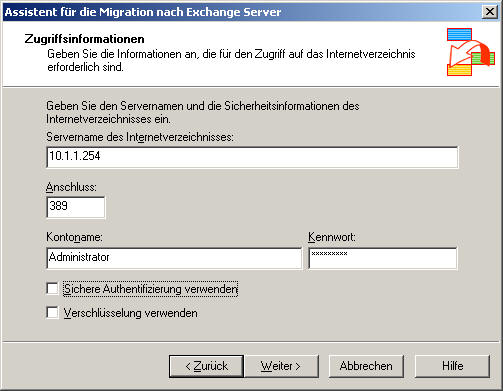Enable Sichere Authentifizierung verwenden checkbox
Screen dimensions: 503x391
pos(52,289)
